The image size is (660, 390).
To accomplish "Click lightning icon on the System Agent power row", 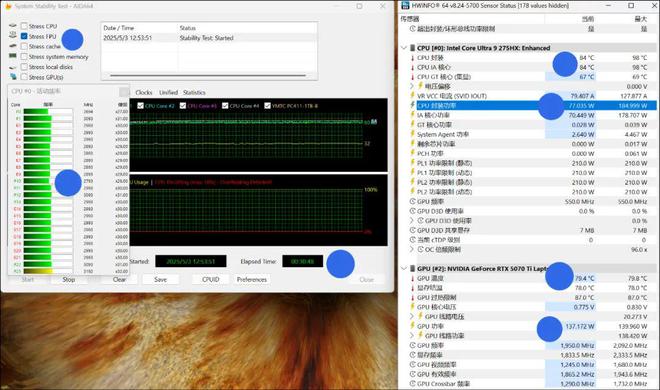I will tap(412, 134).
